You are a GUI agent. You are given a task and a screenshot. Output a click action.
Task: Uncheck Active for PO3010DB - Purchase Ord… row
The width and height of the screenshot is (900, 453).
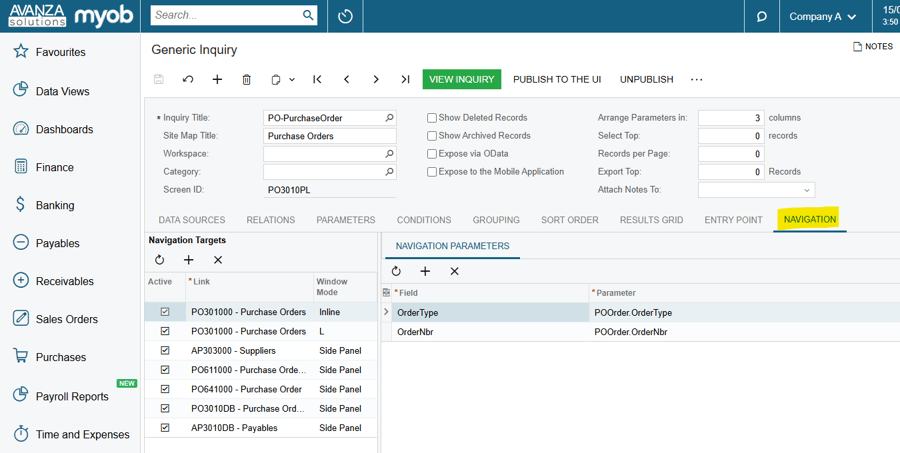165,408
